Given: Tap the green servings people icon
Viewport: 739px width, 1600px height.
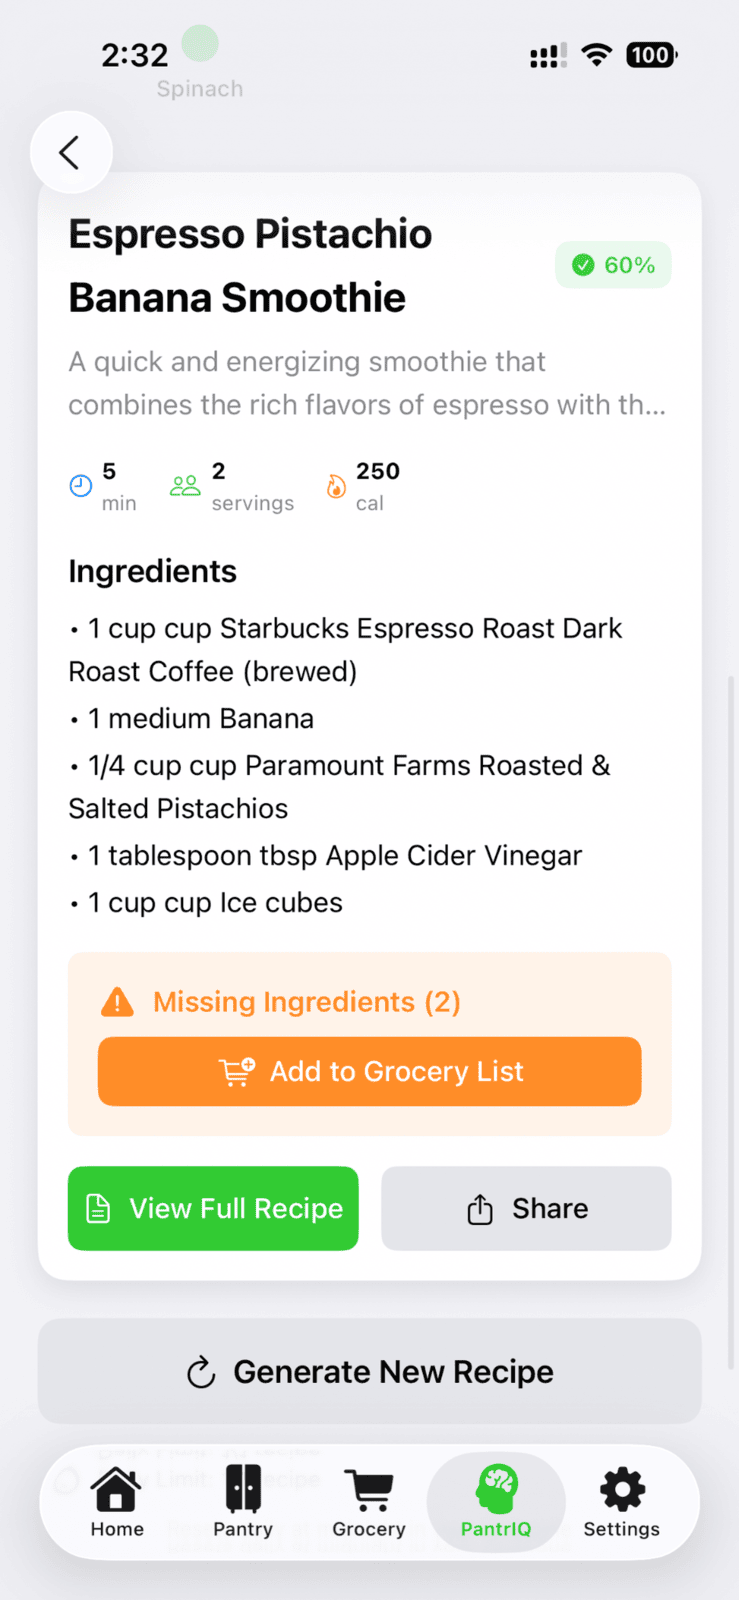Looking at the screenshot, I should 185,487.
